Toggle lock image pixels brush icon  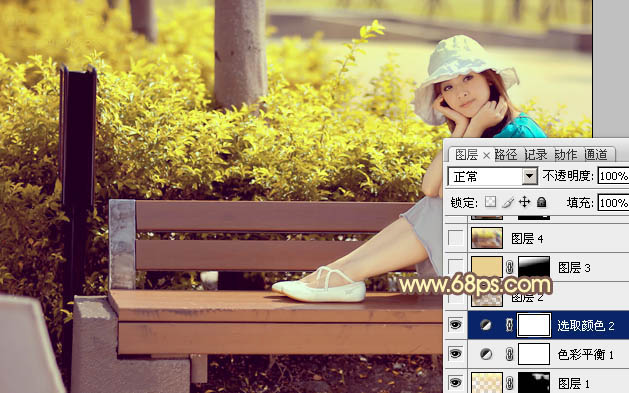(x=507, y=202)
